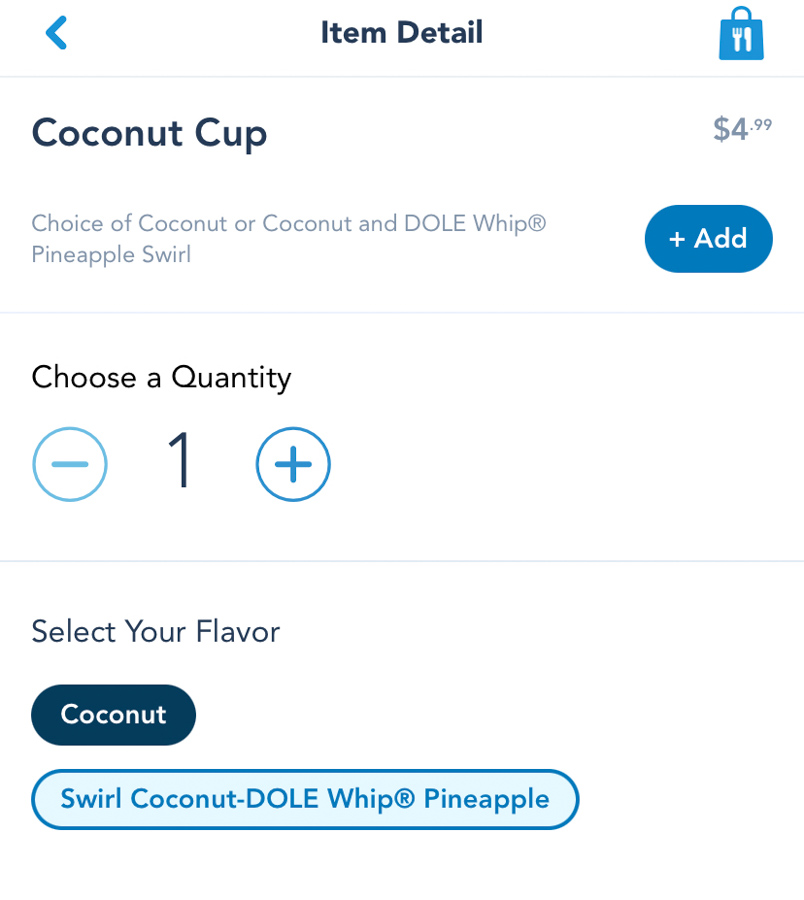Choose Swirl Coconut-DOLE Whip Pineapple flavor
Viewport: 804px width, 900px height.
pyautogui.click(x=305, y=799)
